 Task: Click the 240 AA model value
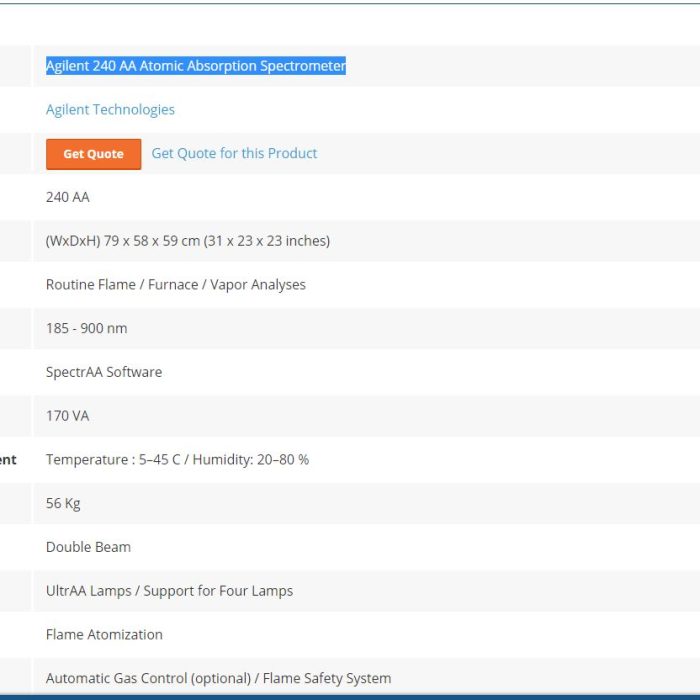point(68,197)
